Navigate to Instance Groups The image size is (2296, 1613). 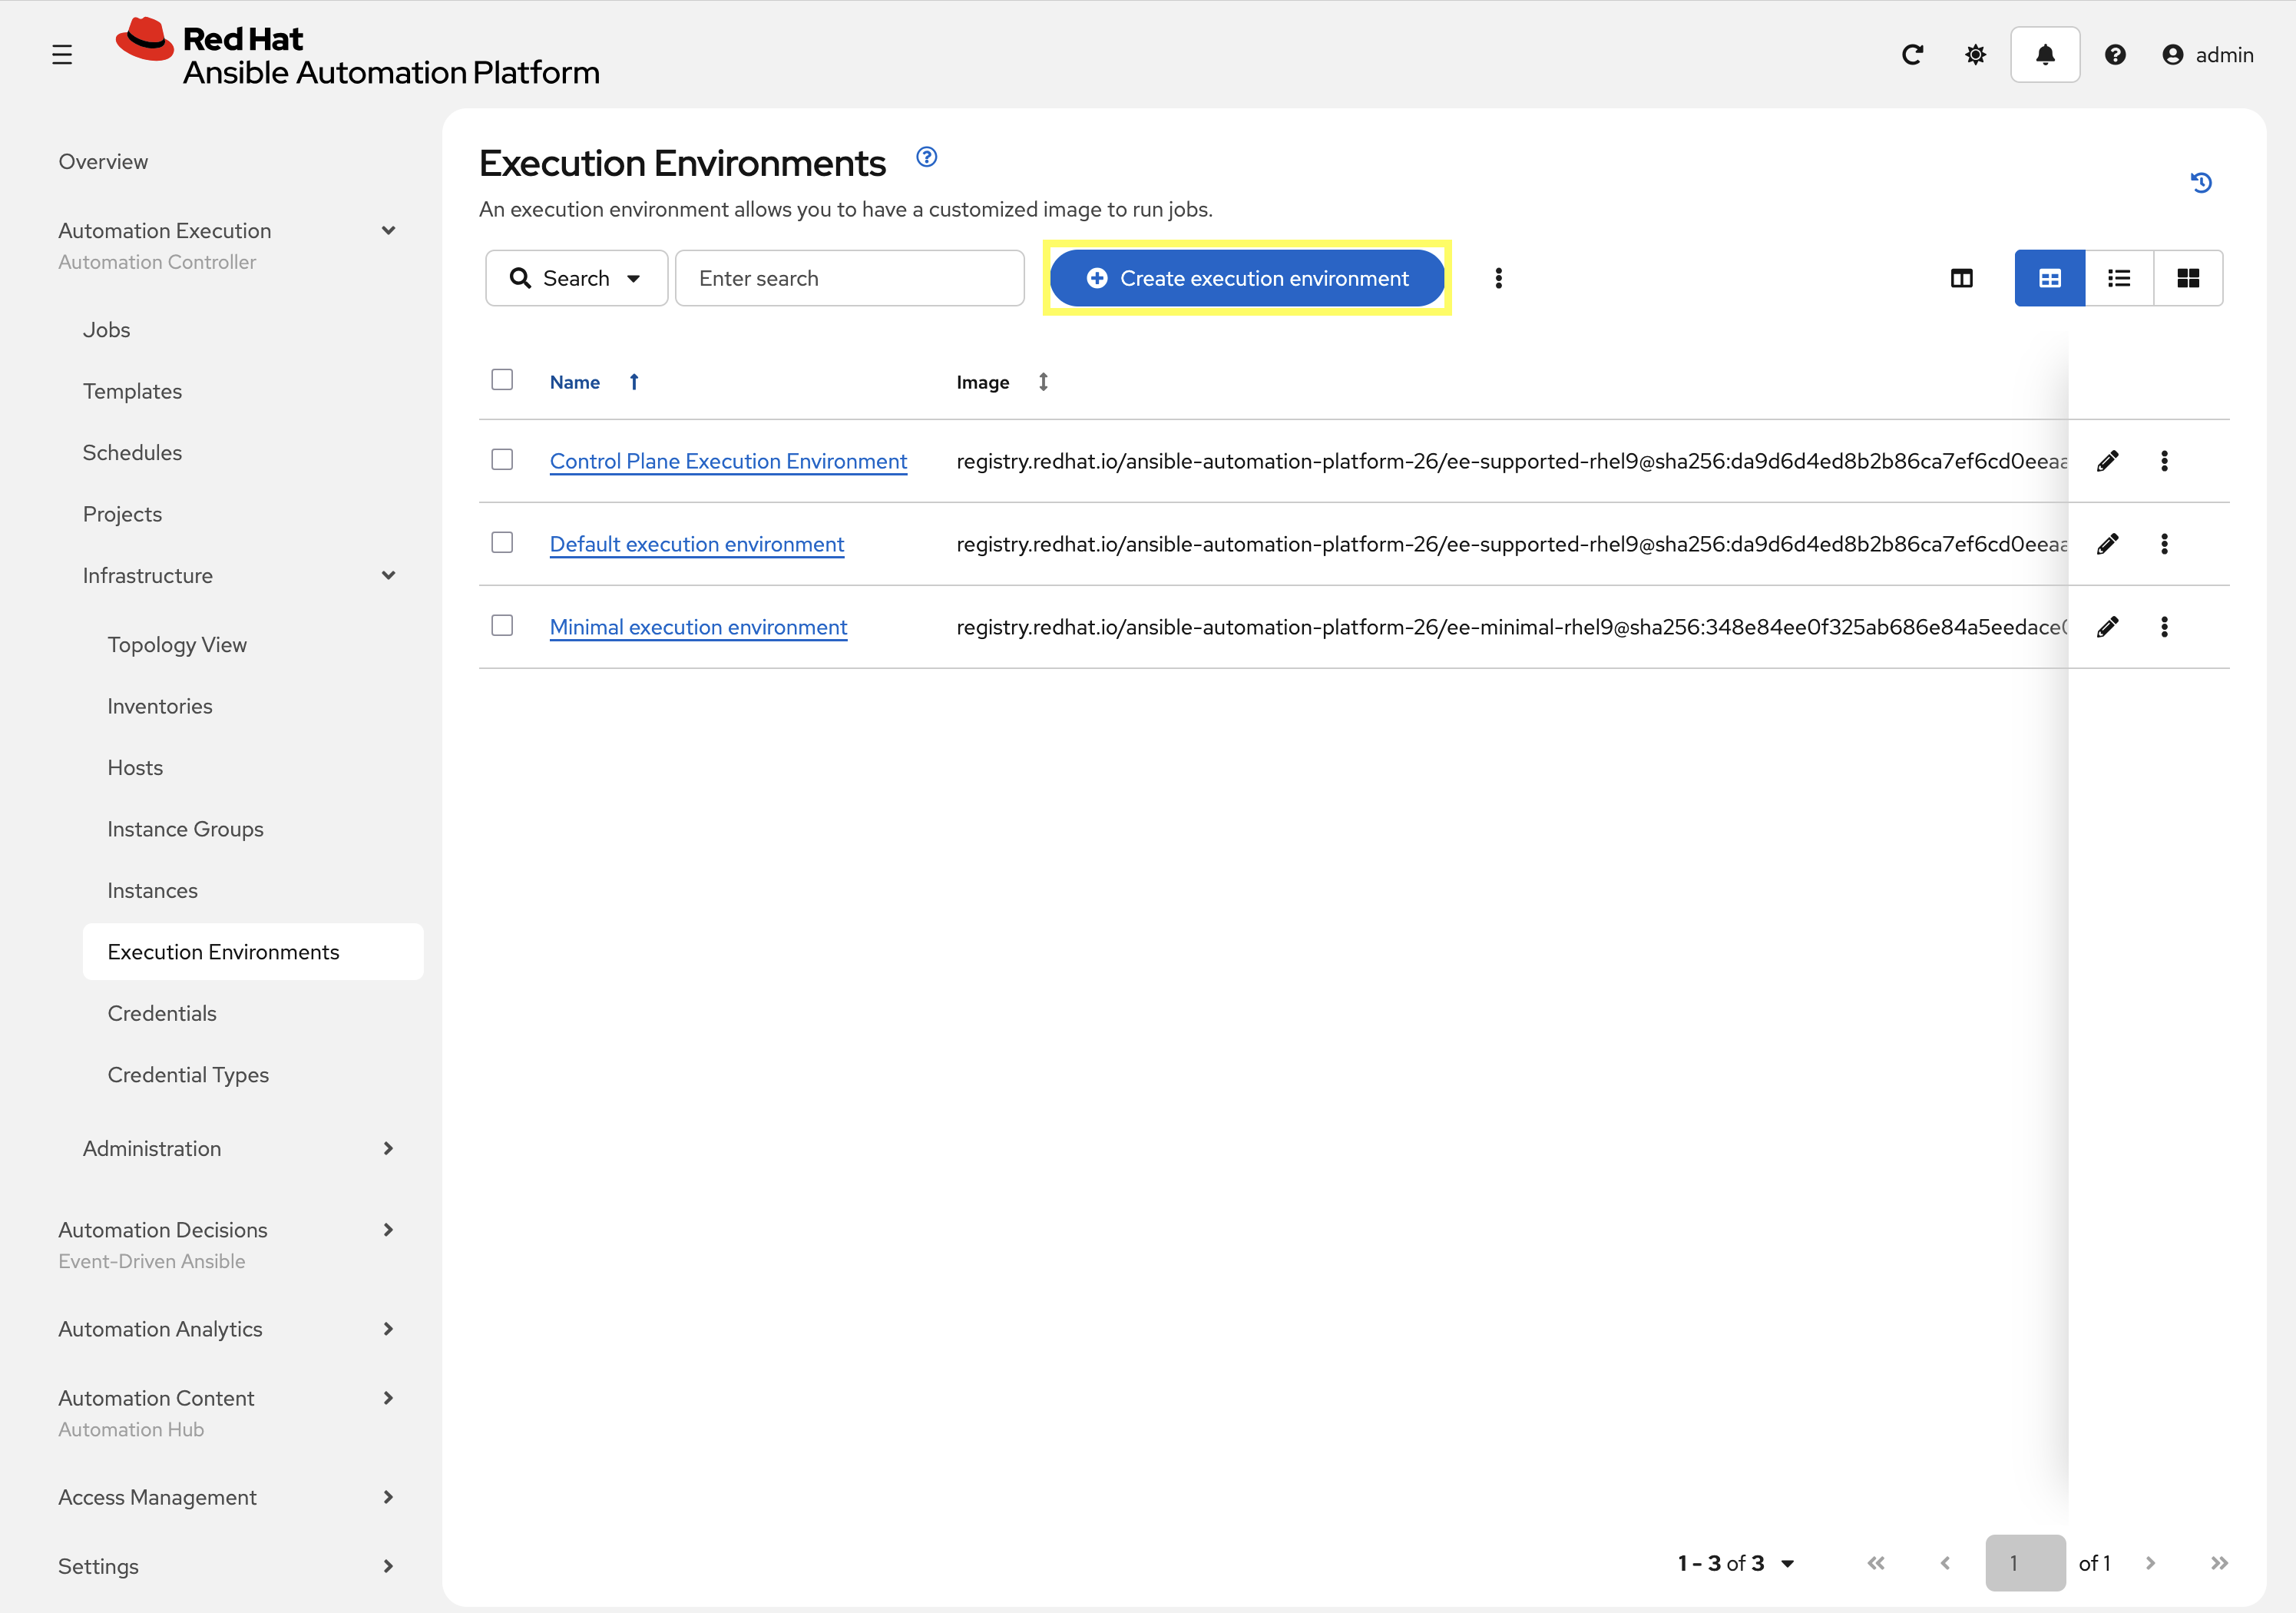click(x=185, y=828)
